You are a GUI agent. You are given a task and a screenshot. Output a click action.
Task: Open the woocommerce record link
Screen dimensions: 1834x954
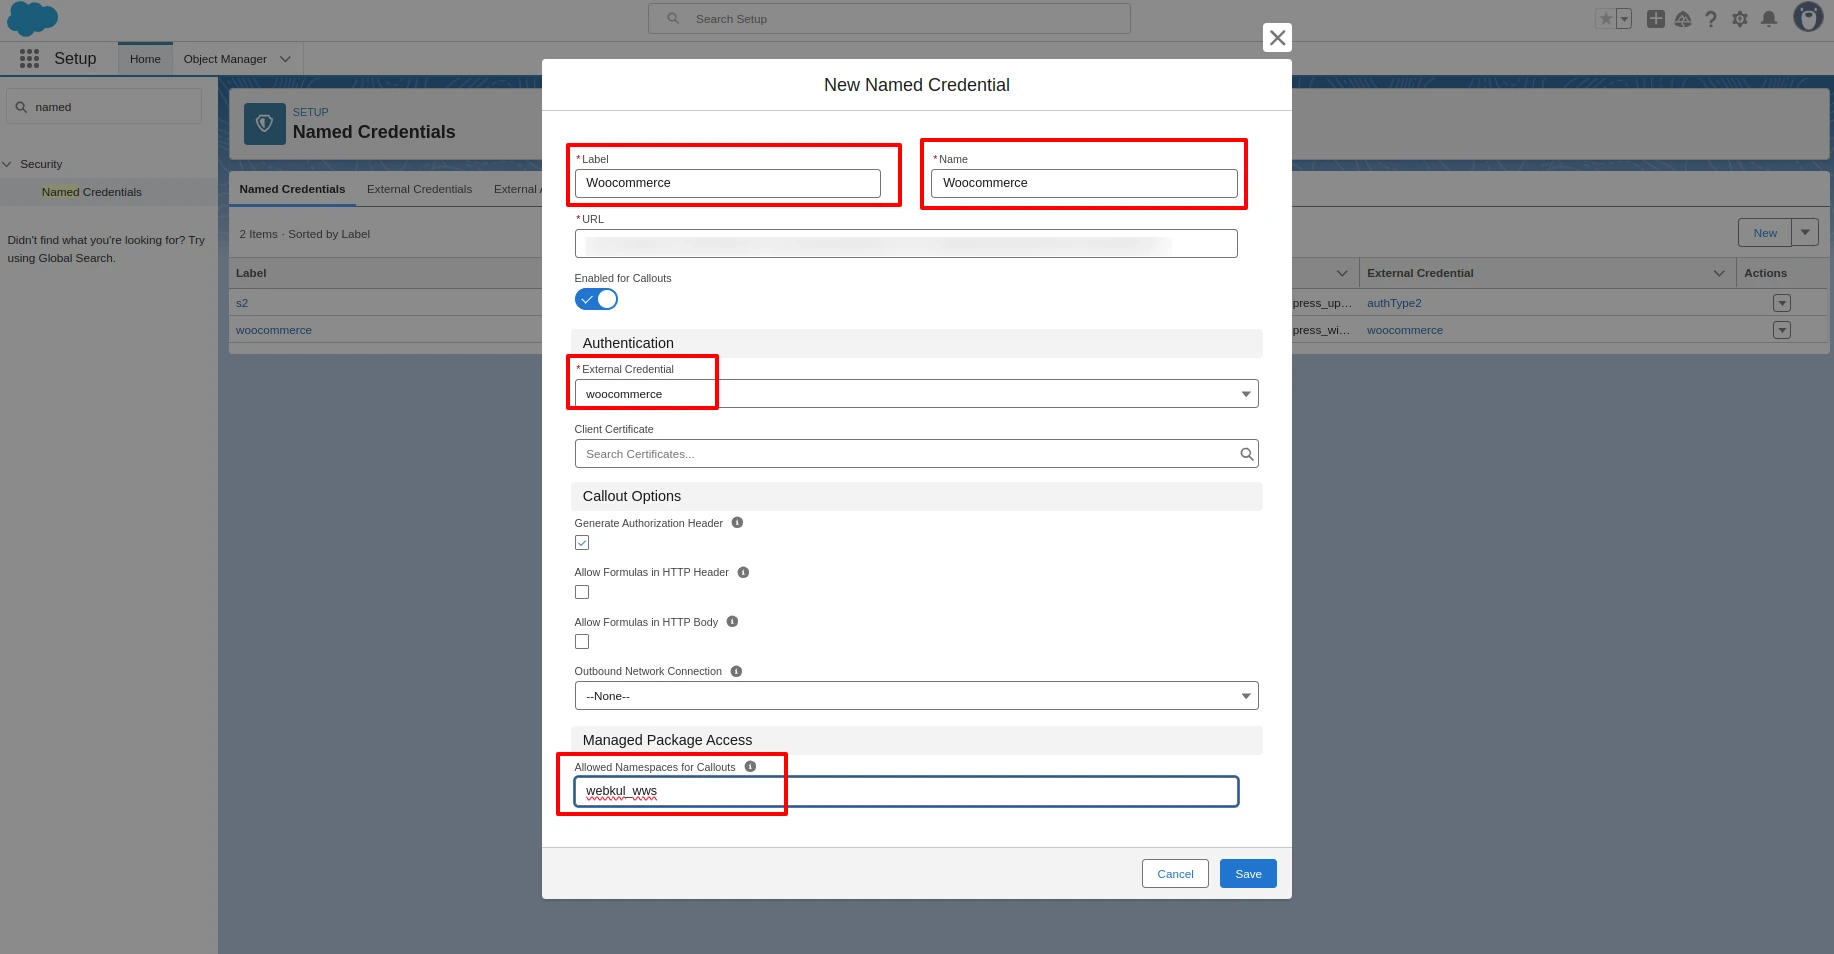coord(273,330)
